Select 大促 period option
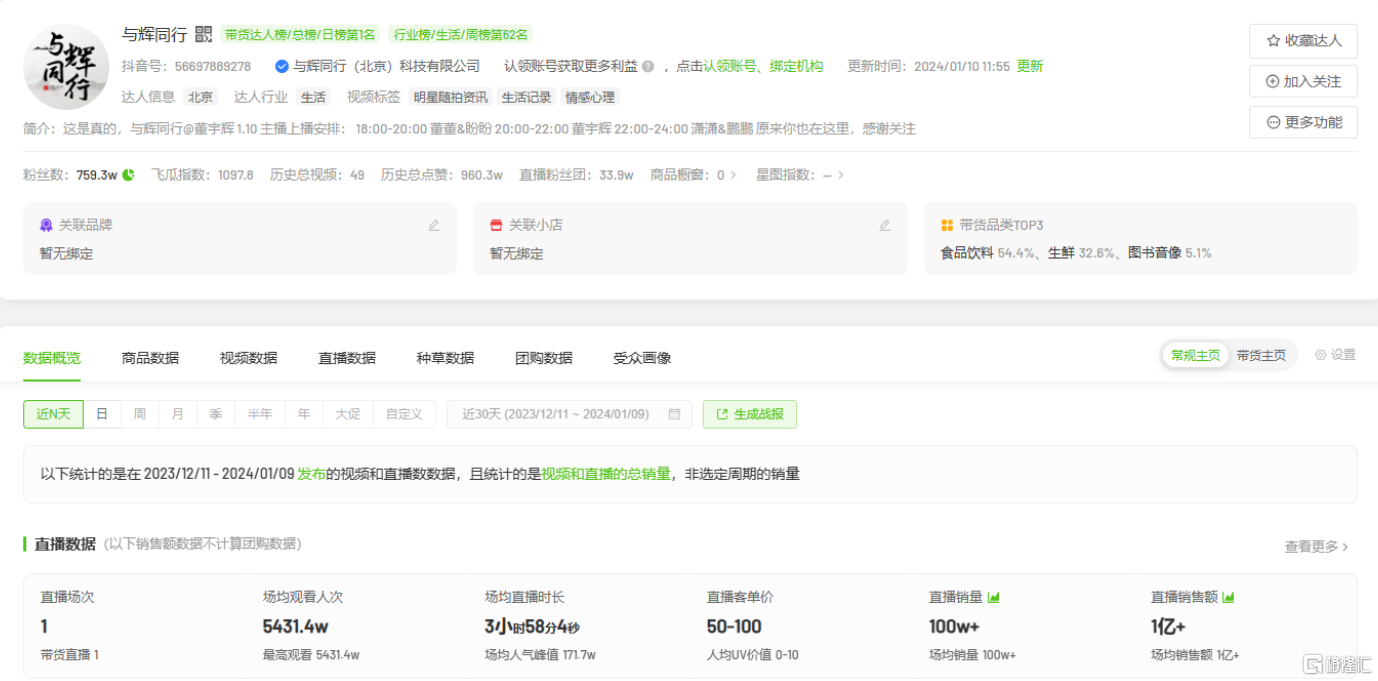 click(x=348, y=414)
